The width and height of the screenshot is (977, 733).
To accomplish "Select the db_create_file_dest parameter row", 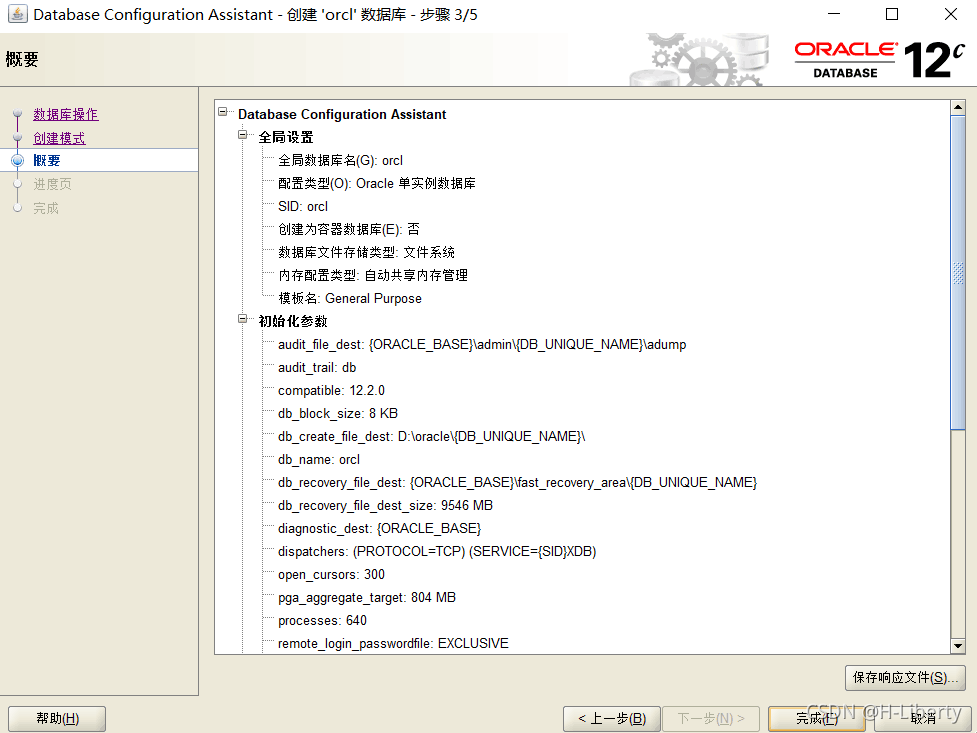I will (x=431, y=437).
